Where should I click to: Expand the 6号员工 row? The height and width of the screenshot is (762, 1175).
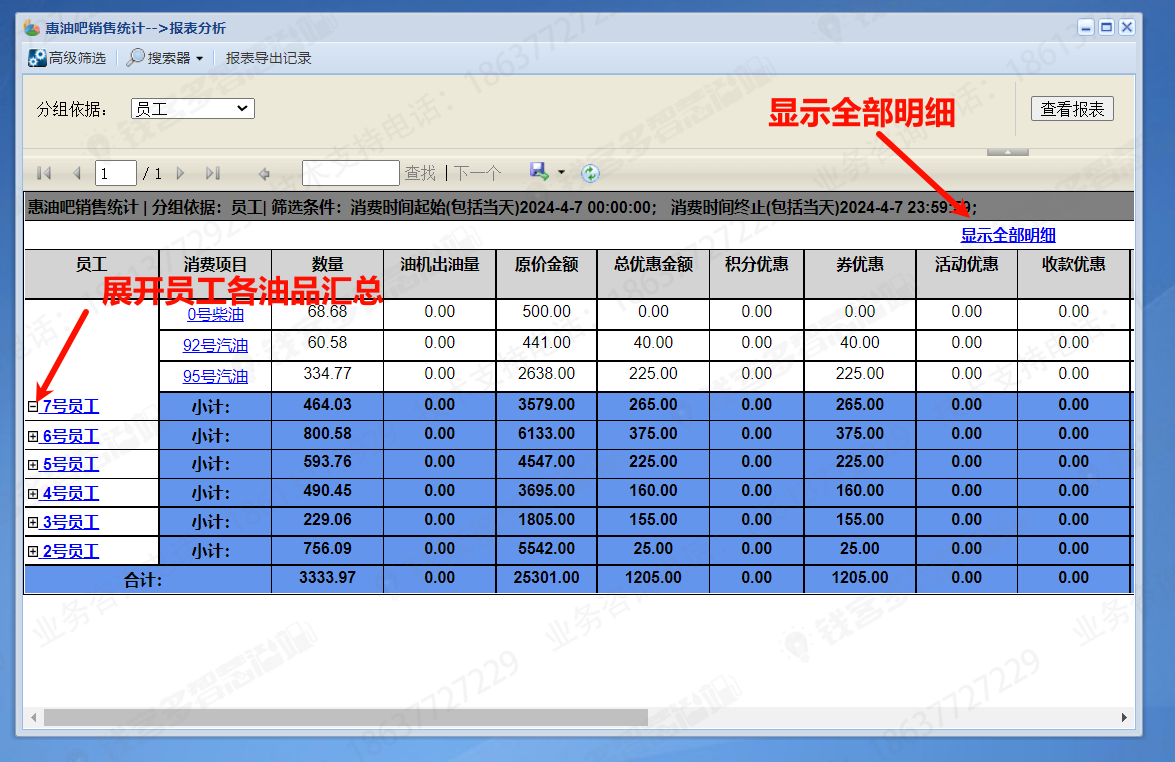pyautogui.click(x=33, y=436)
